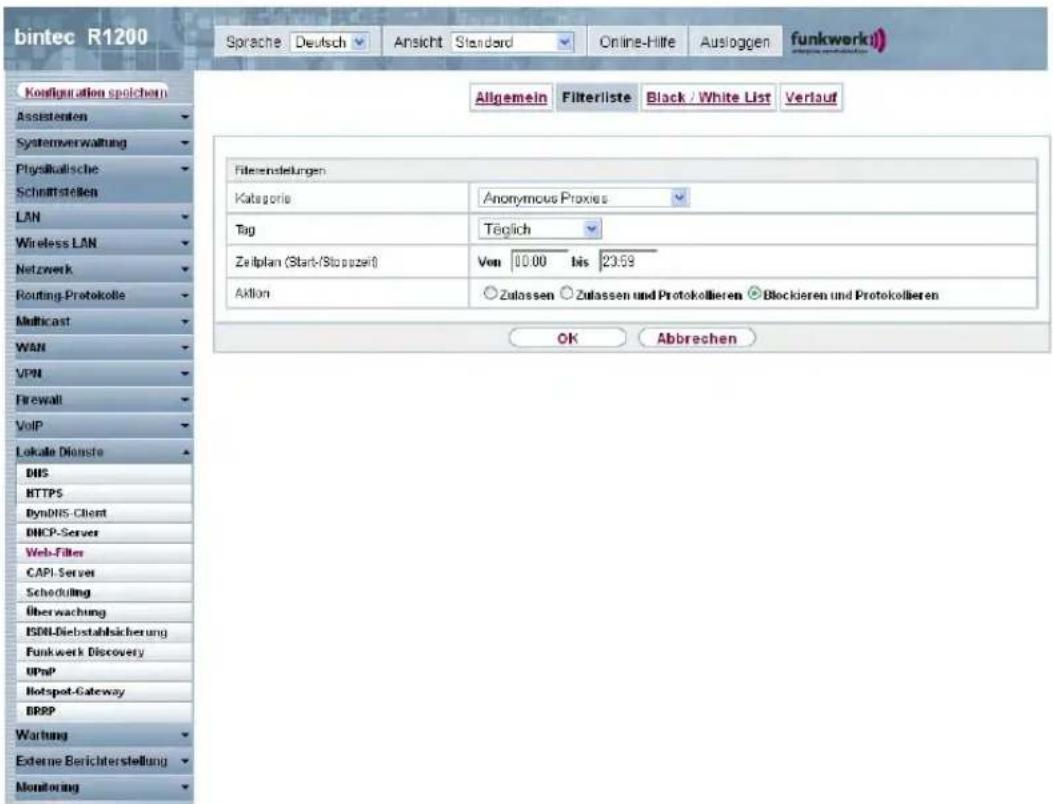Open ISDN-Diebstahlsicherung submenu item
This screenshot has width=1053, height=804.
tap(103, 632)
